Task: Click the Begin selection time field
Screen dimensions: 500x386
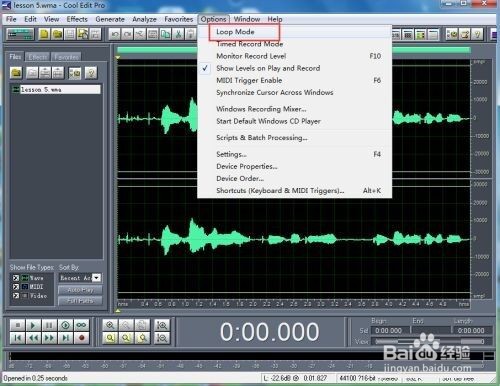Action: (389, 331)
